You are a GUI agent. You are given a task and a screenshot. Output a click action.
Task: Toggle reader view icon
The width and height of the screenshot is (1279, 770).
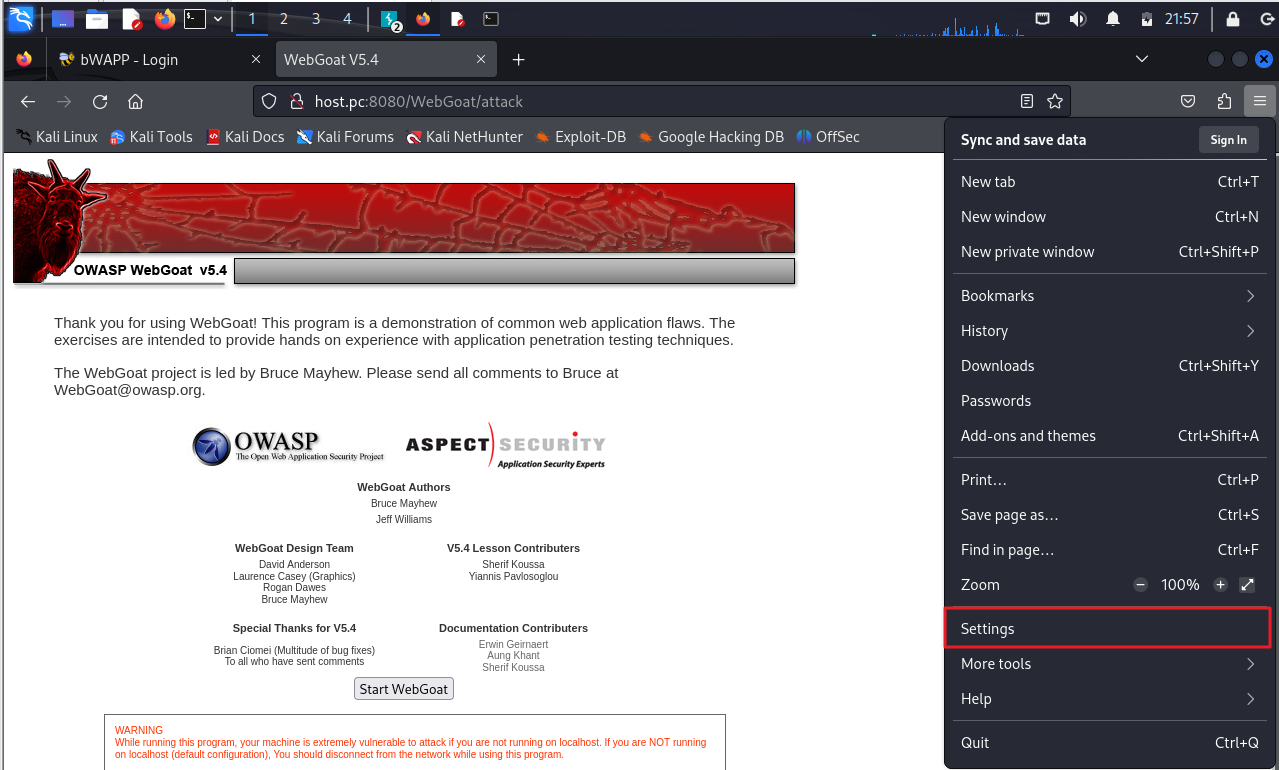point(1027,101)
